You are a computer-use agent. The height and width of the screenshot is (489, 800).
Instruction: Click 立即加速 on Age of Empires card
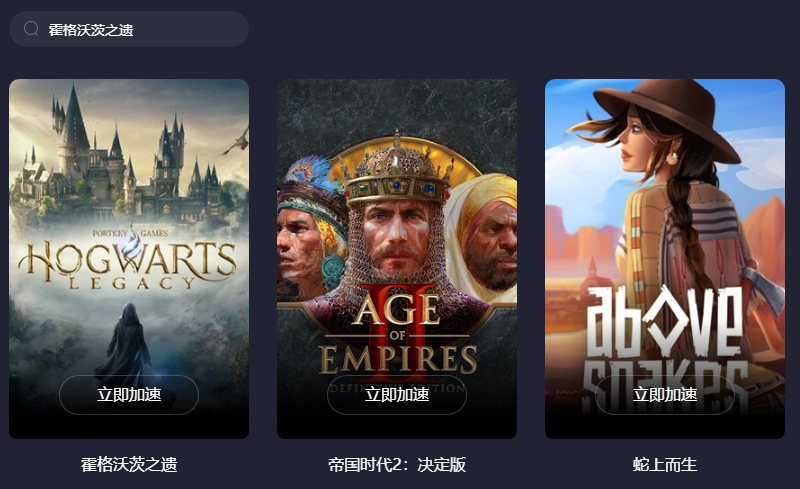pyautogui.click(x=397, y=395)
